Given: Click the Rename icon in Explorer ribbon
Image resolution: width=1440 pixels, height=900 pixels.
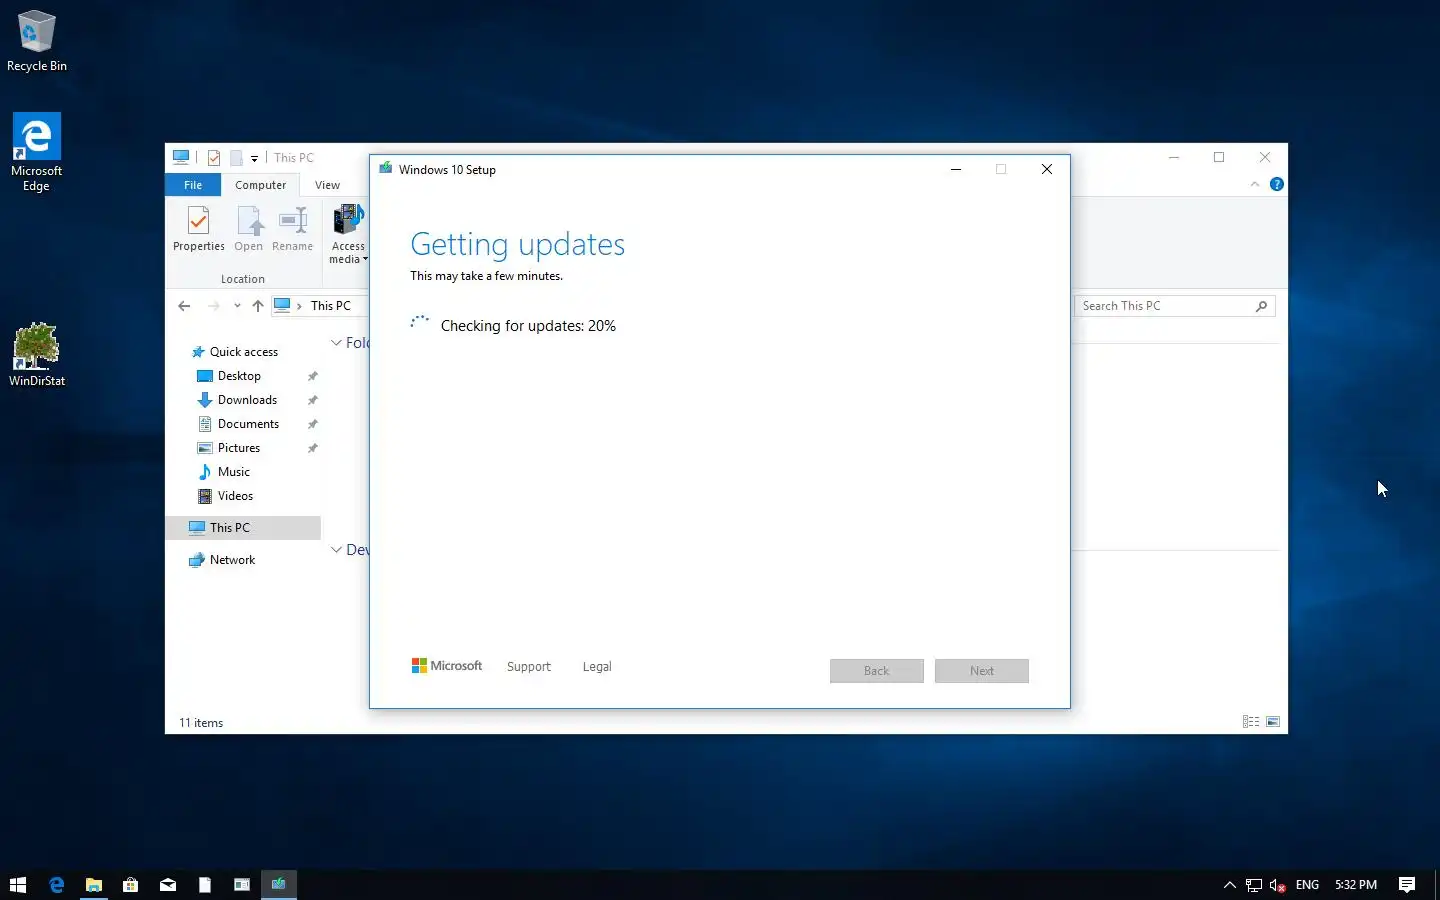Looking at the screenshot, I should [x=292, y=229].
